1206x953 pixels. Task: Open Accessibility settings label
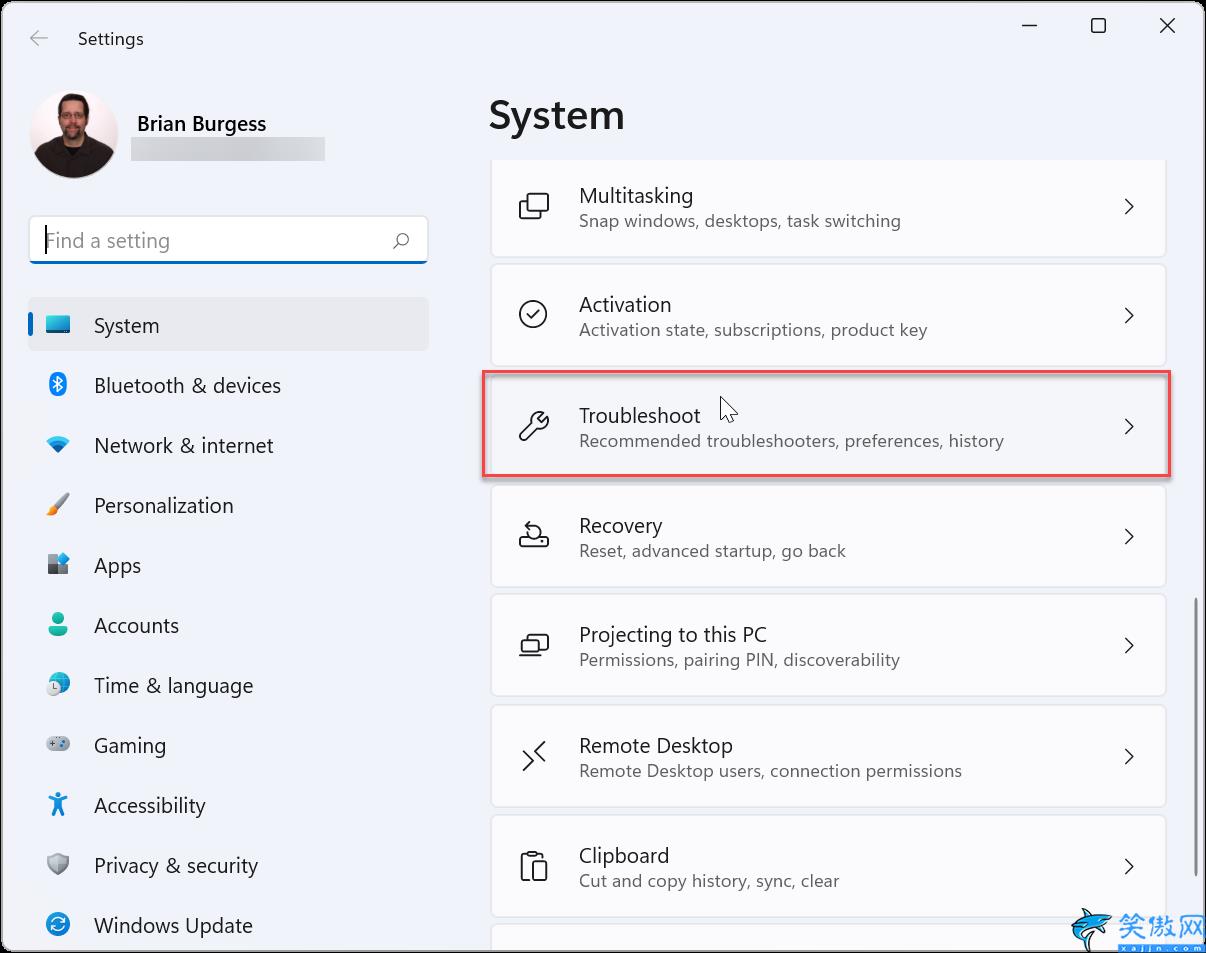point(150,806)
